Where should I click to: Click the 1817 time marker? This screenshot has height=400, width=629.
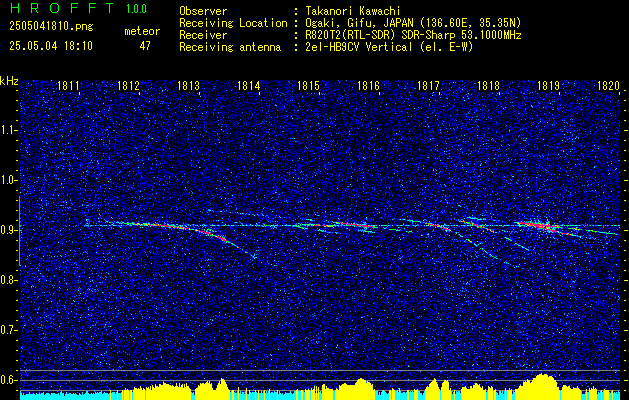(428, 85)
